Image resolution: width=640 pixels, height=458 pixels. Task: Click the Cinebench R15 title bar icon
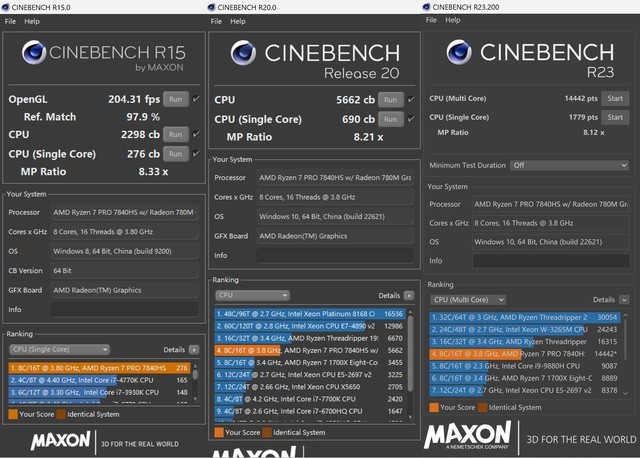(5, 7)
